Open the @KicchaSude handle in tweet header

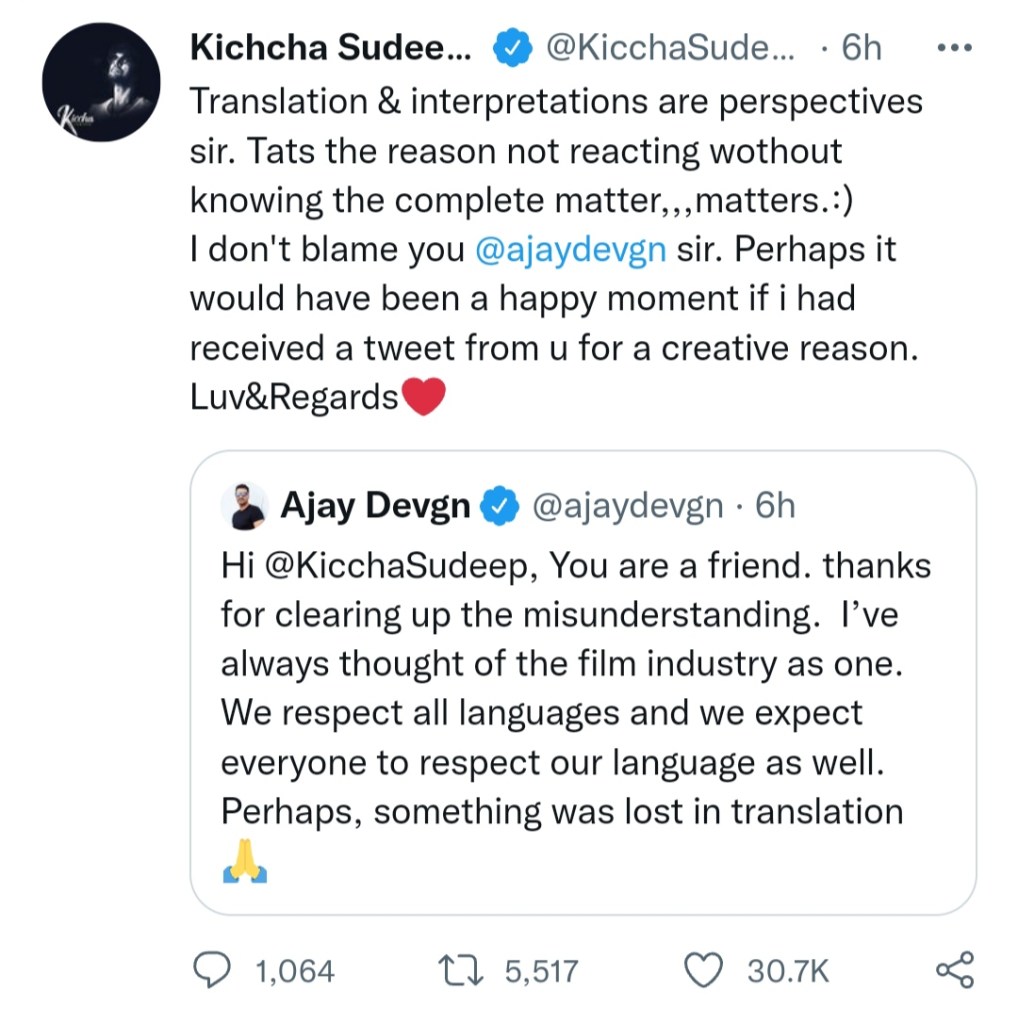[x=670, y=47]
